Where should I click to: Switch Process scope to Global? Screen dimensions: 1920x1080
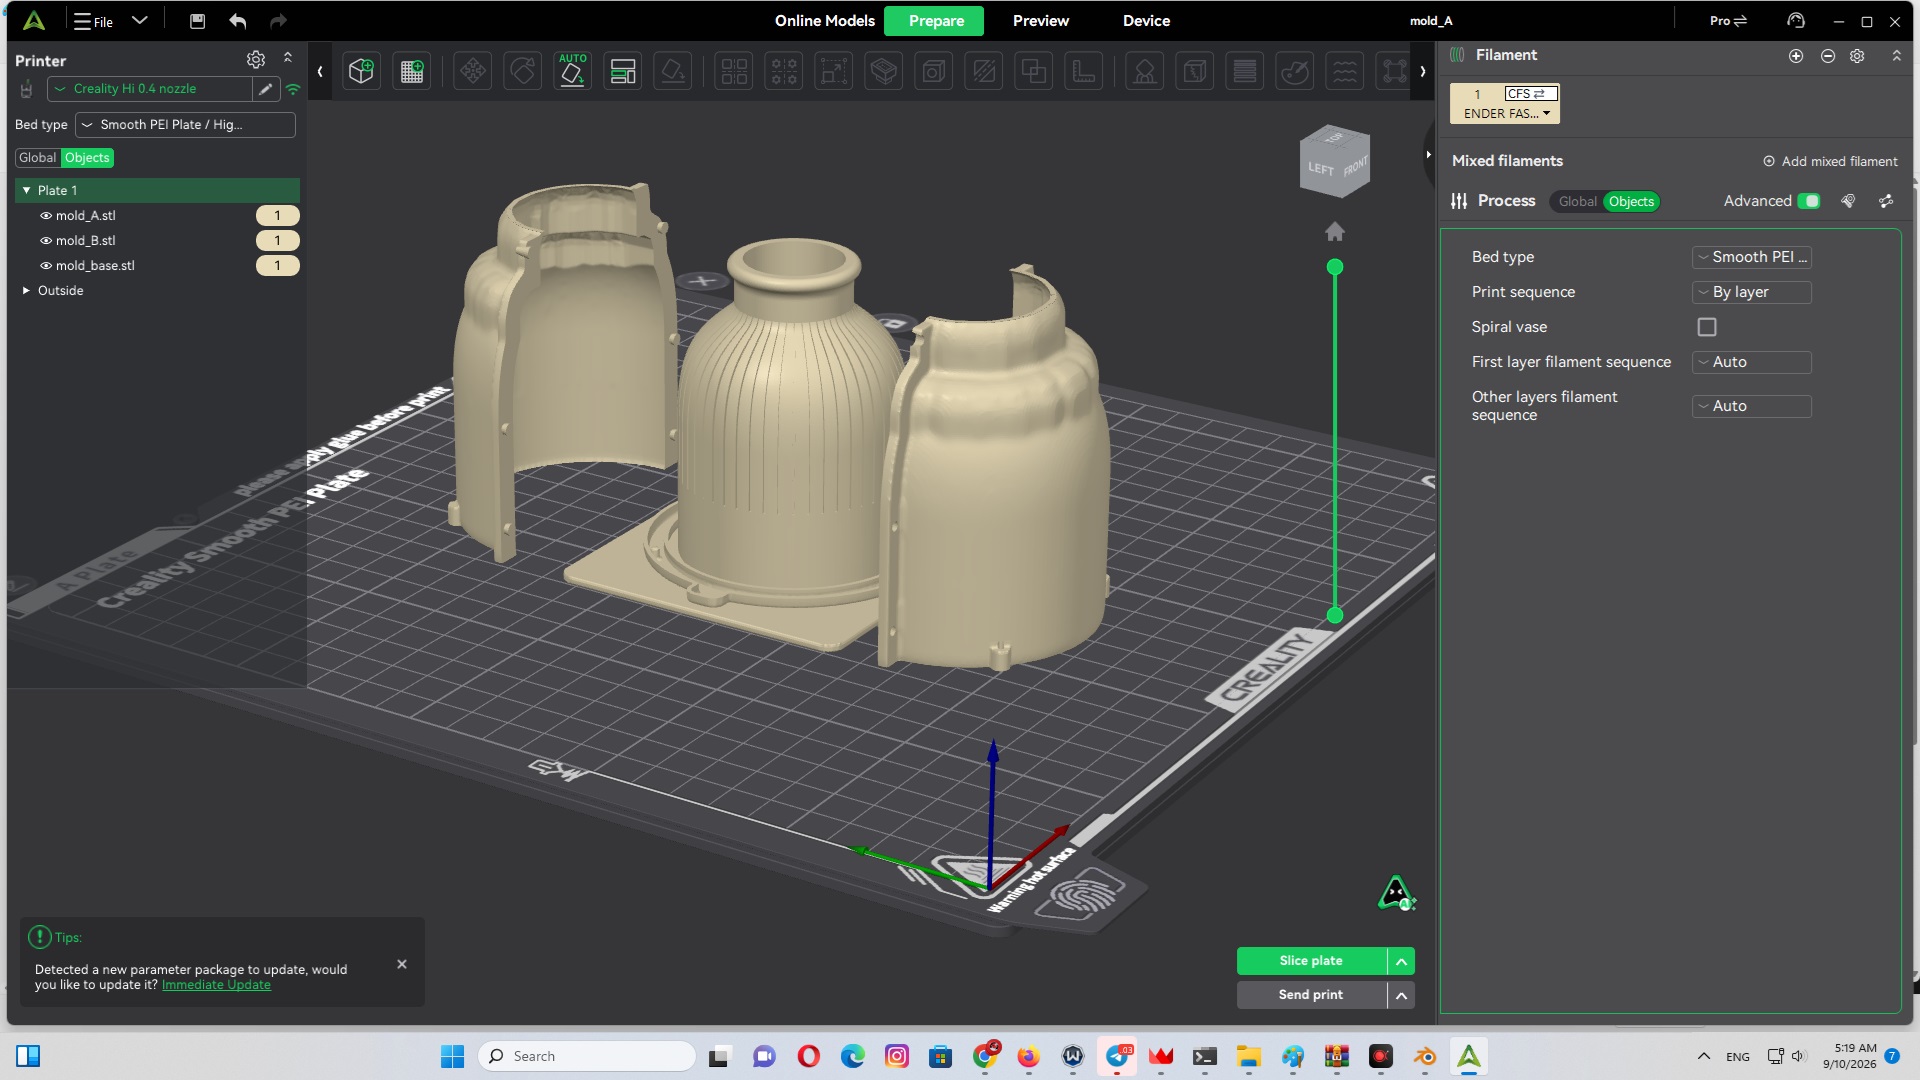[1577, 202]
